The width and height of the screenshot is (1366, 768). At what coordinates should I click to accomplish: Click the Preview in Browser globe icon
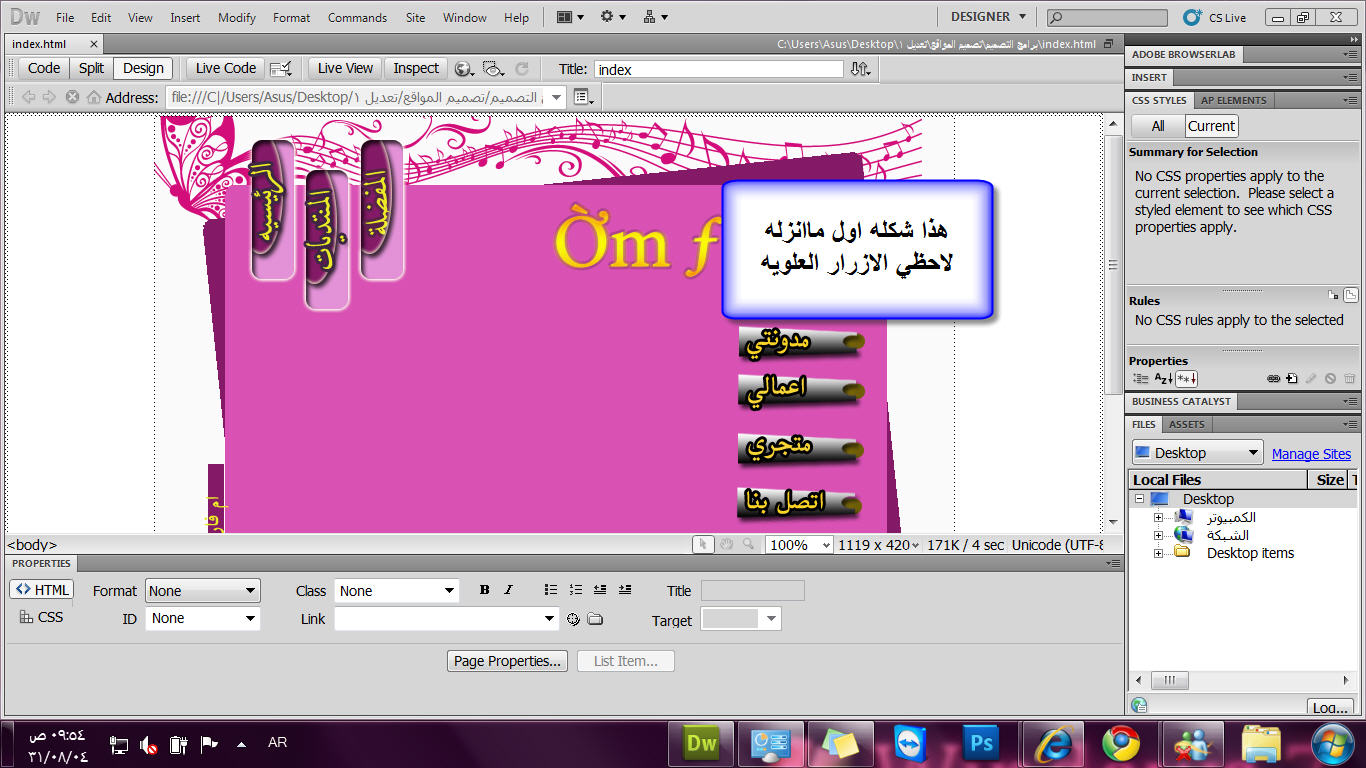(x=463, y=69)
